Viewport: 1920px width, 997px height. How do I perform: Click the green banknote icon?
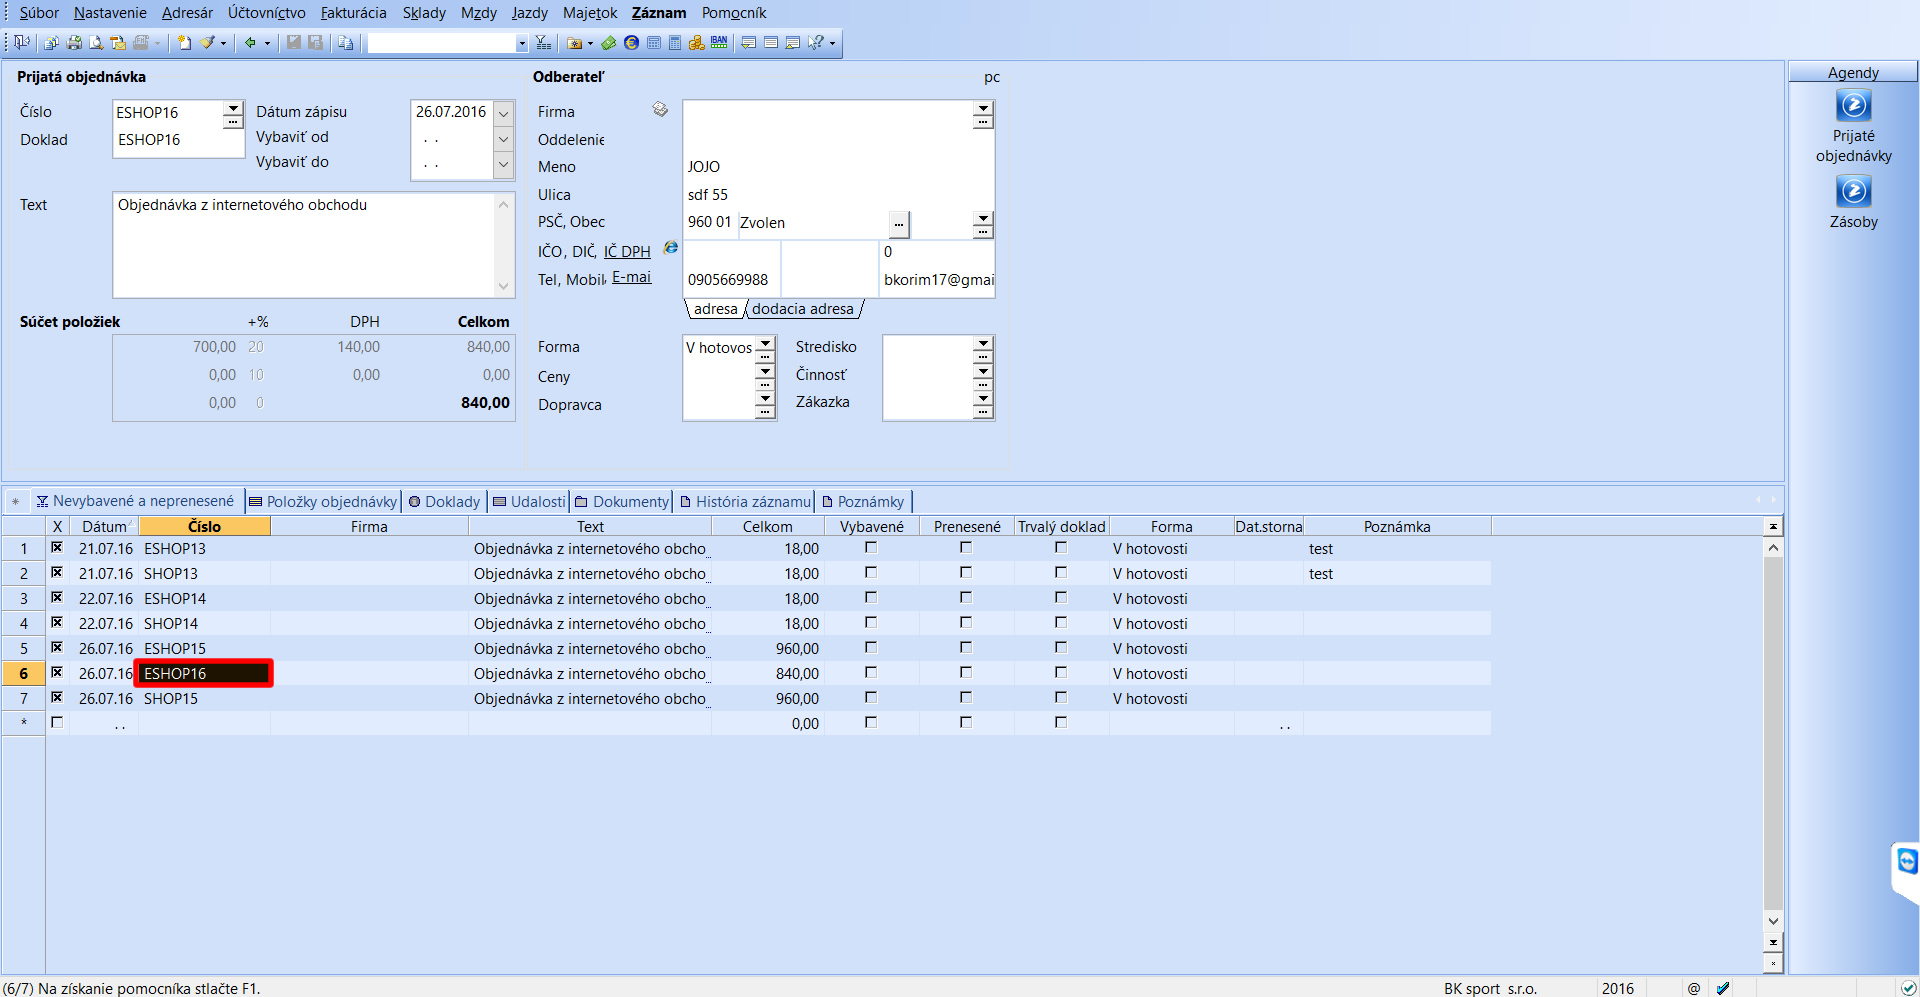[608, 43]
